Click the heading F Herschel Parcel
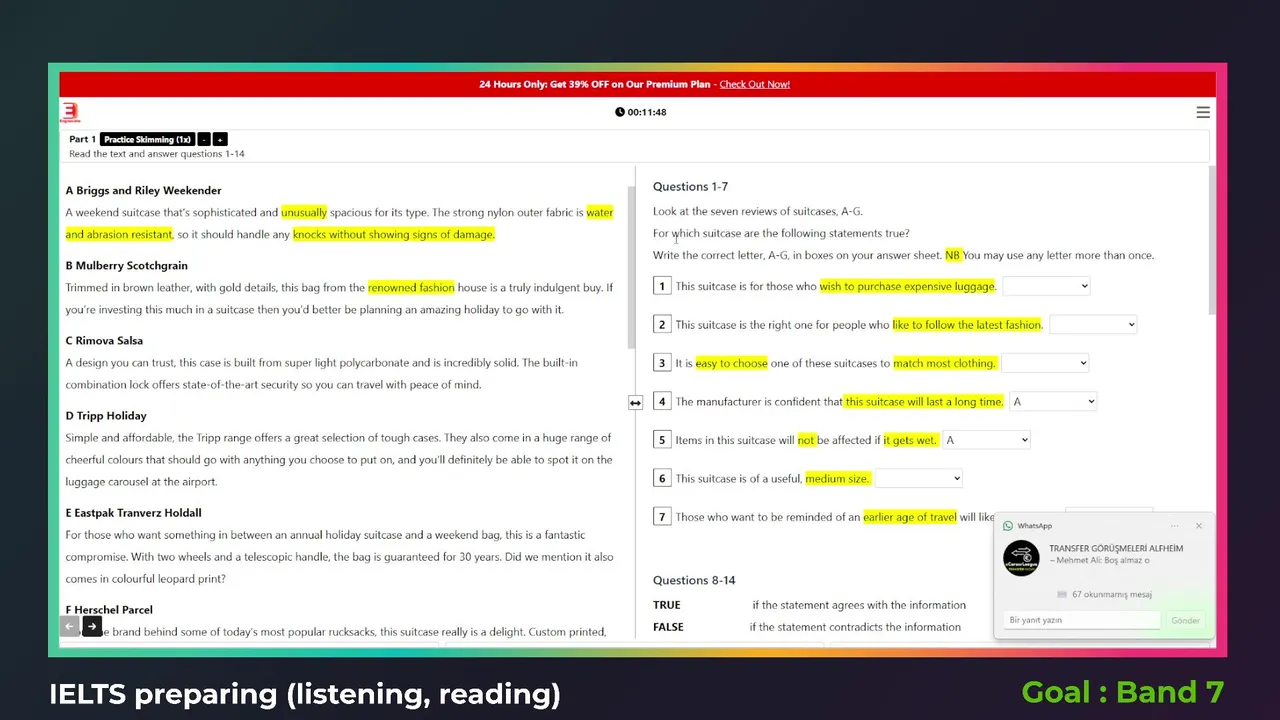Screen dimensions: 1280x720 (109, 609)
